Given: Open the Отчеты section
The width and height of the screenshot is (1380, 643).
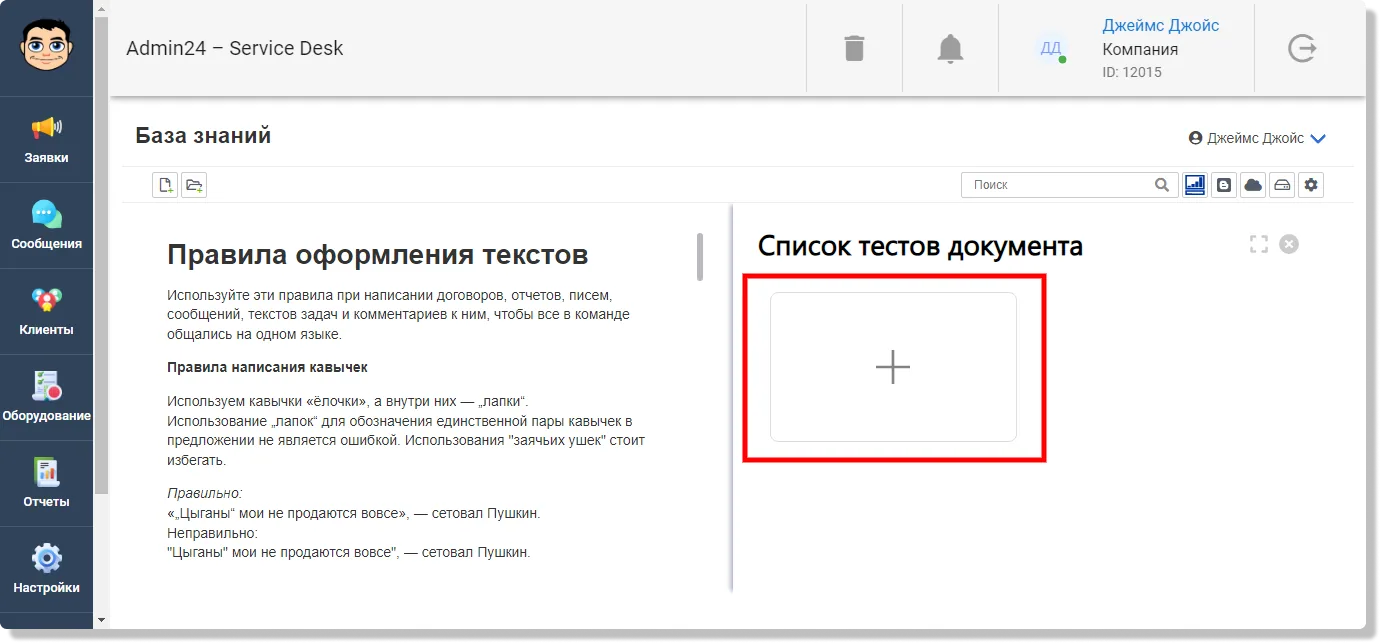Looking at the screenshot, I should click(x=46, y=484).
